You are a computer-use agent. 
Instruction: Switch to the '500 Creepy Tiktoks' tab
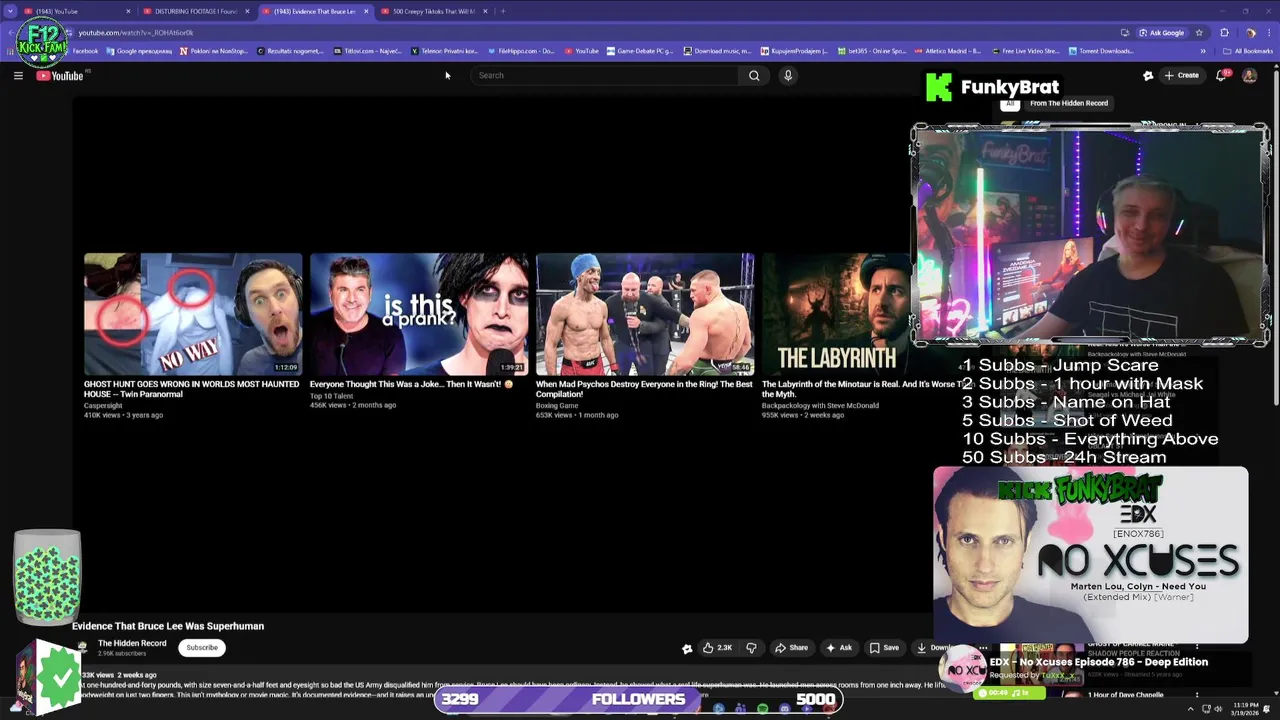pyautogui.click(x=433, y=11)
